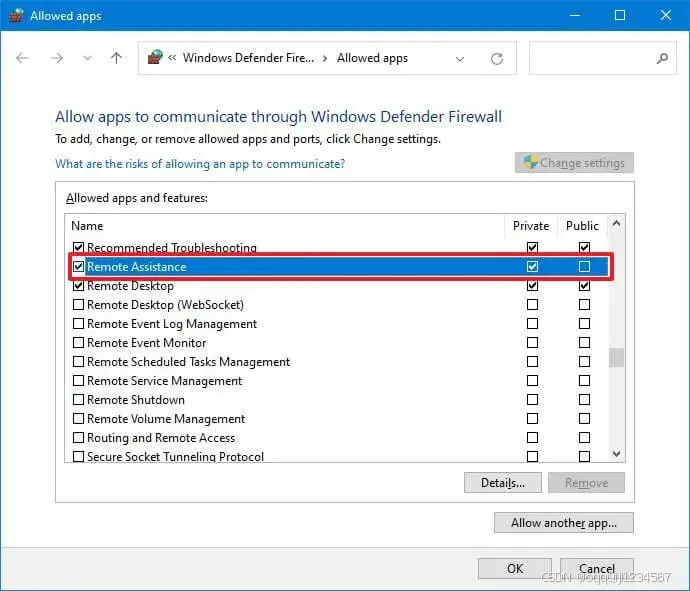Select the Remote Desktop row text
Screen dimensions: 690x591
(130, 286)
